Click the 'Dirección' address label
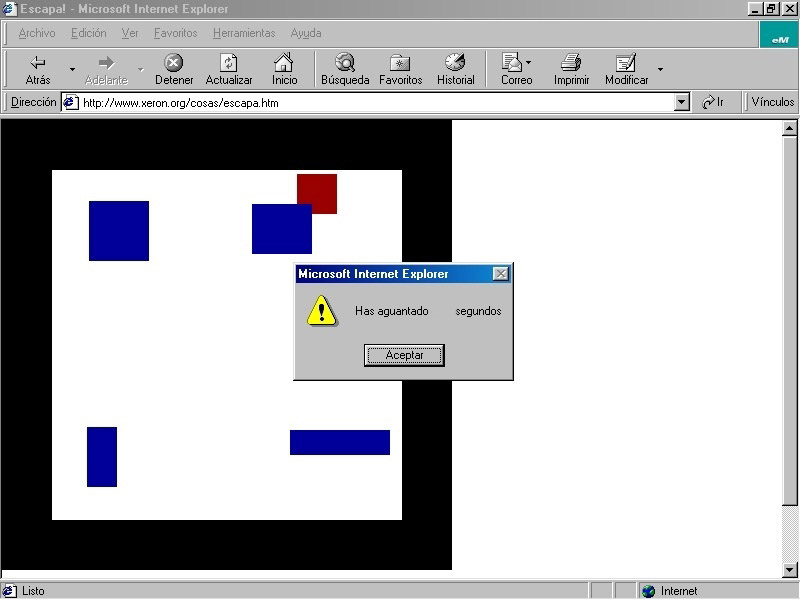Image resolution: width=800 pixels, height=600 pixels. pyautogui.click(x=34, y=102)
